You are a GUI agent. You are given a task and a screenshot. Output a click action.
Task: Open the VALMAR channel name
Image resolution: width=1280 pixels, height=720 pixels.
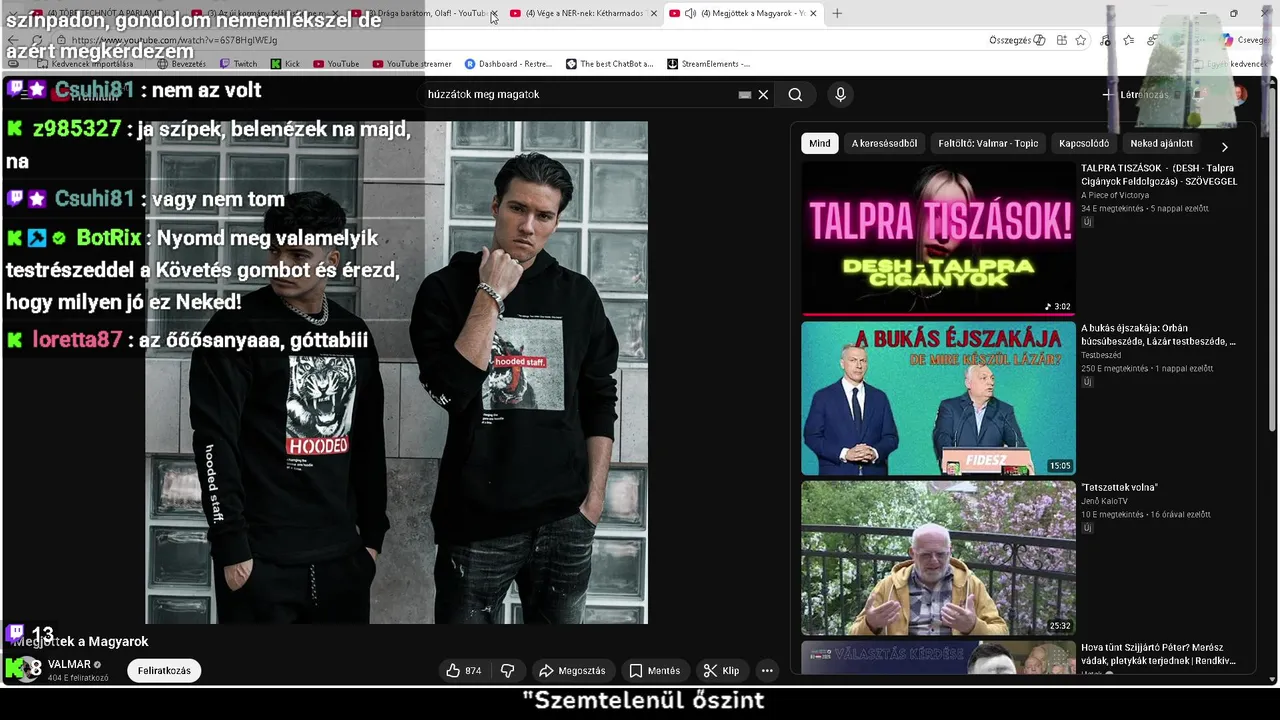(69, 664)
